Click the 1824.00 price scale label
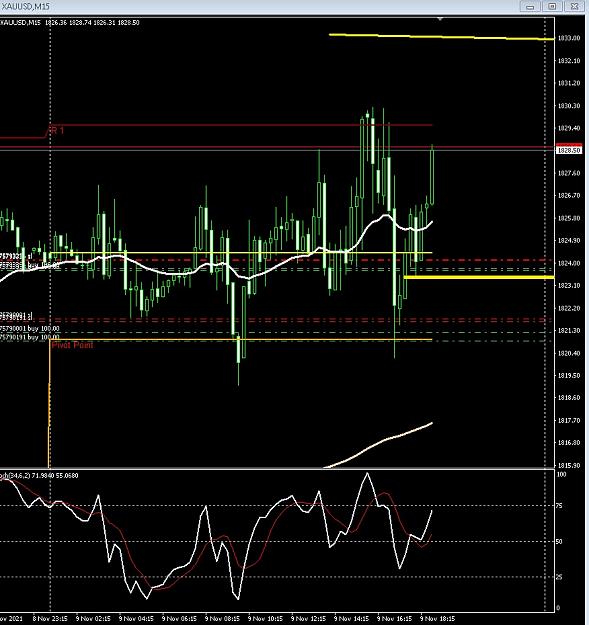 (569, 263)
